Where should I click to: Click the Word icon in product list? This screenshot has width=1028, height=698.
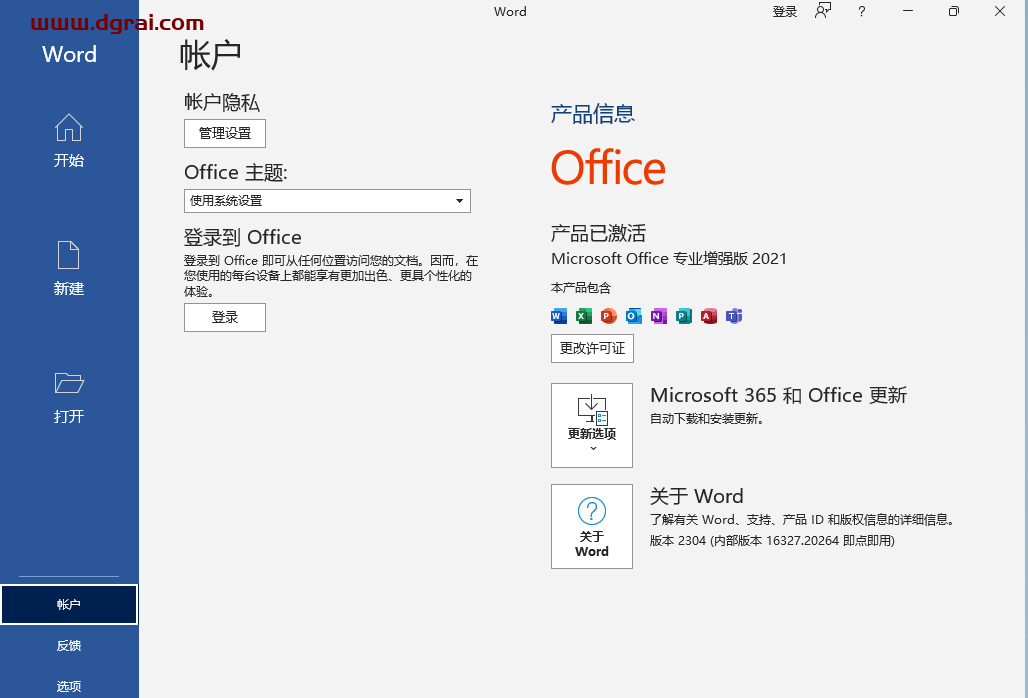click(559, 316)
